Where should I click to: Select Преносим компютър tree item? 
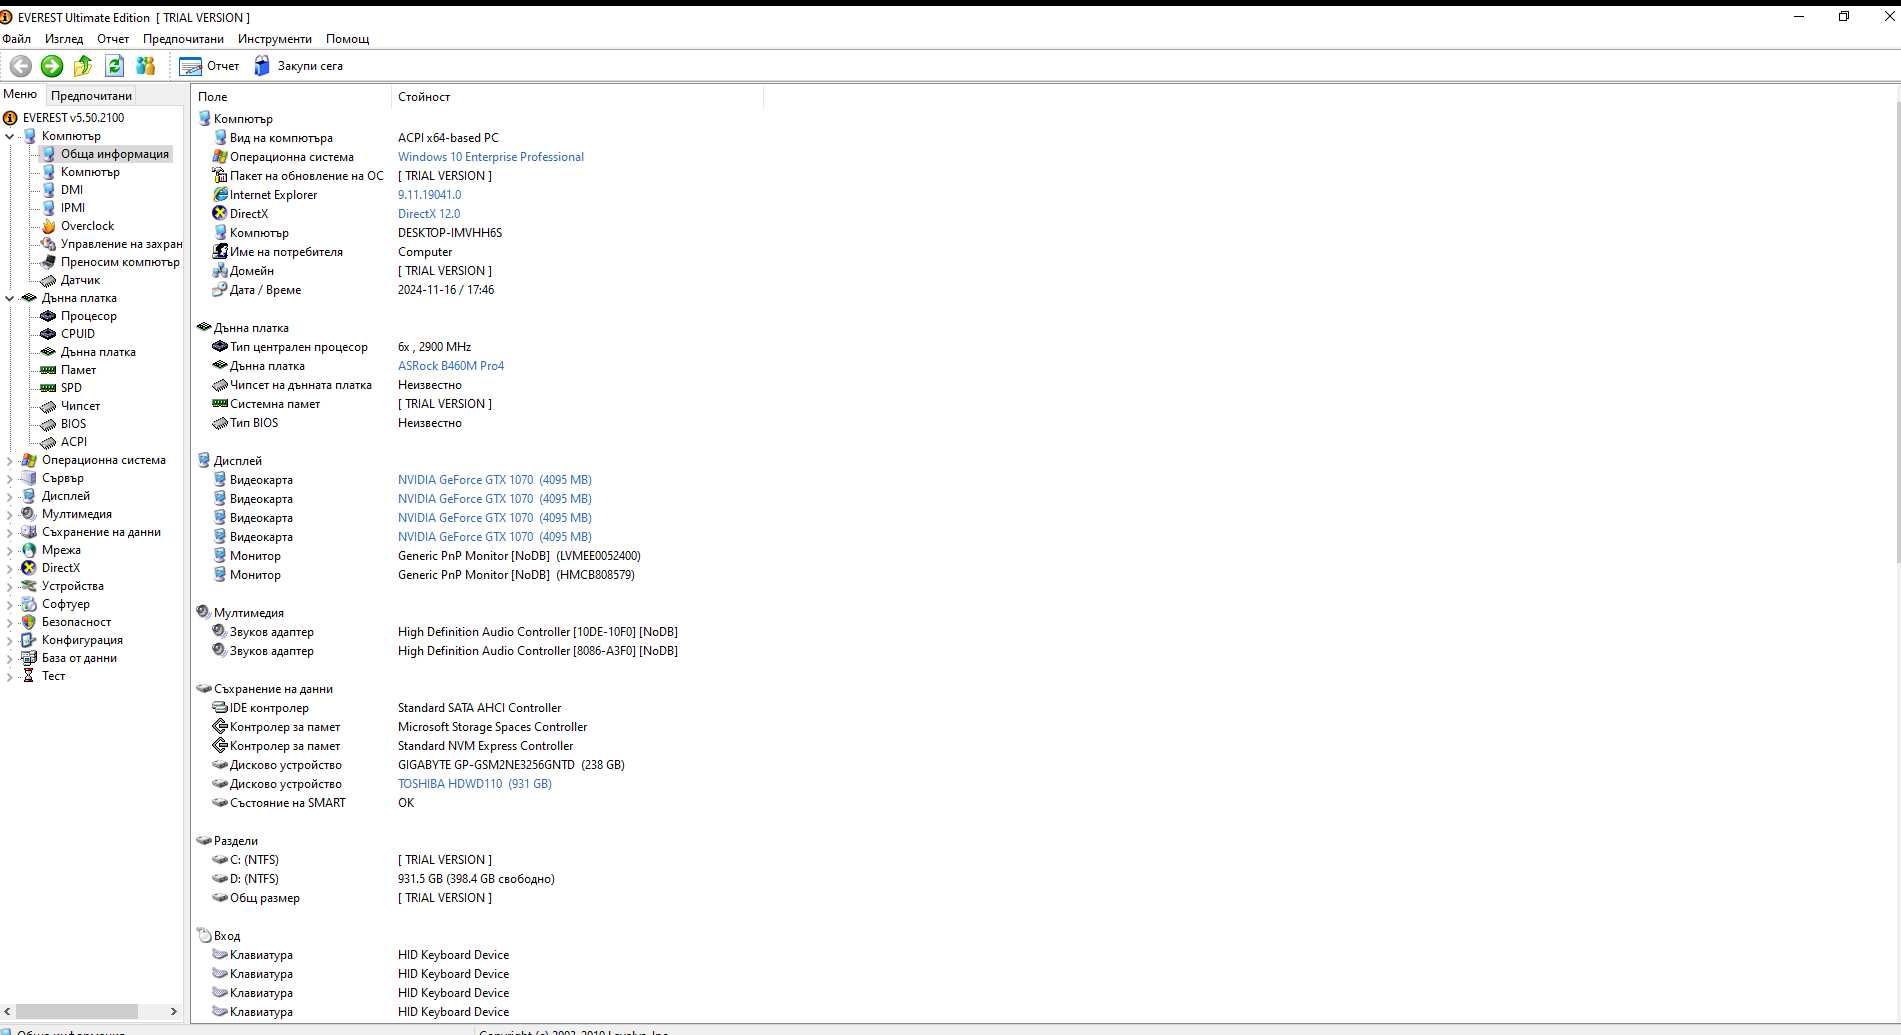(x=120, y=262)
